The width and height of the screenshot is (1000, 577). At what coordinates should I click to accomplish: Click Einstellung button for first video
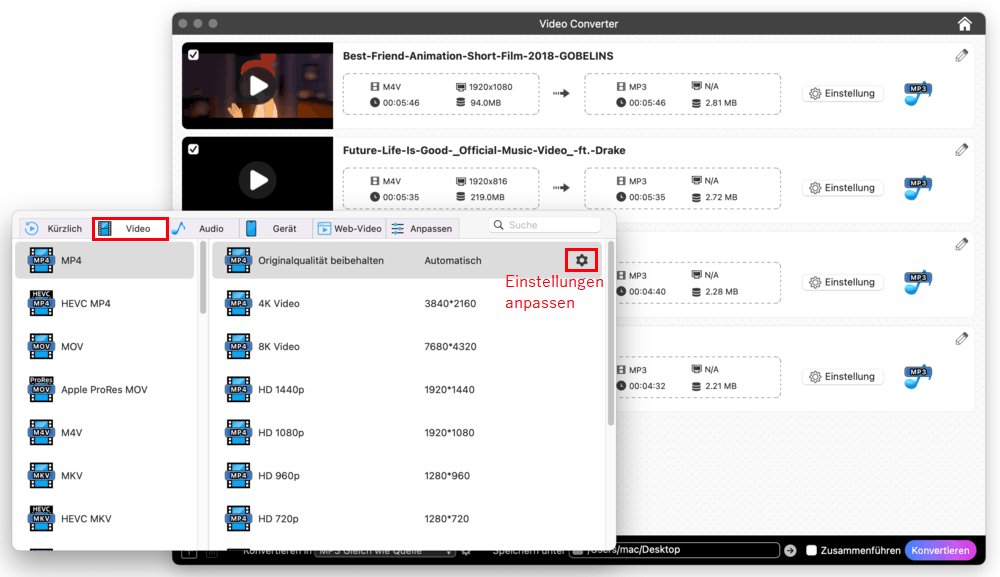[x=842, y=93]
